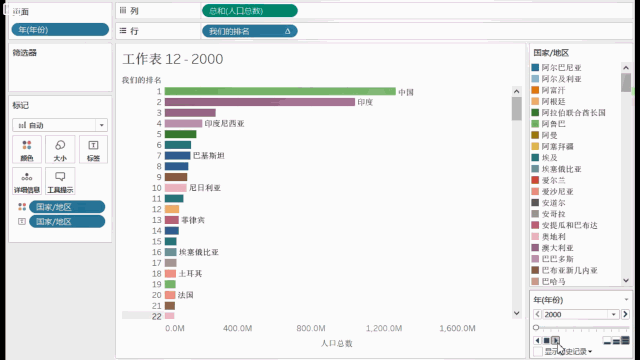The image size is (640, 360).
Task: Open the 颜色 color mark card
Action: (27, 150)
